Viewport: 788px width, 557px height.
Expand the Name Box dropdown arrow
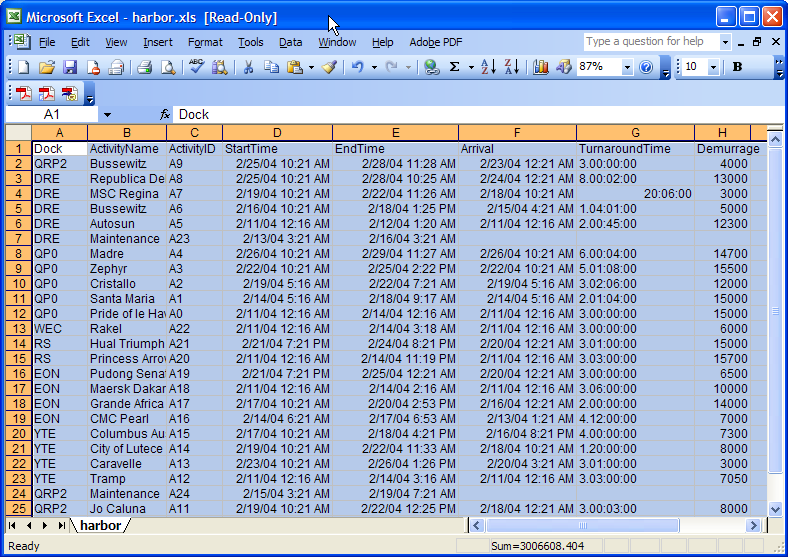(107, 115)
